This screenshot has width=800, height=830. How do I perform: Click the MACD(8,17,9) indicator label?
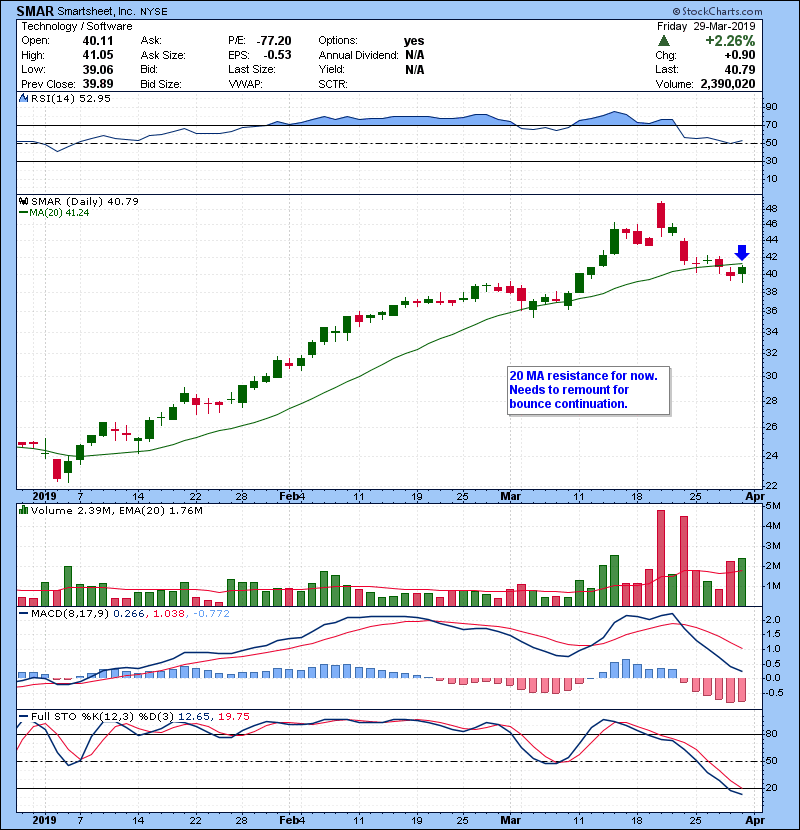tap(70, 614)
